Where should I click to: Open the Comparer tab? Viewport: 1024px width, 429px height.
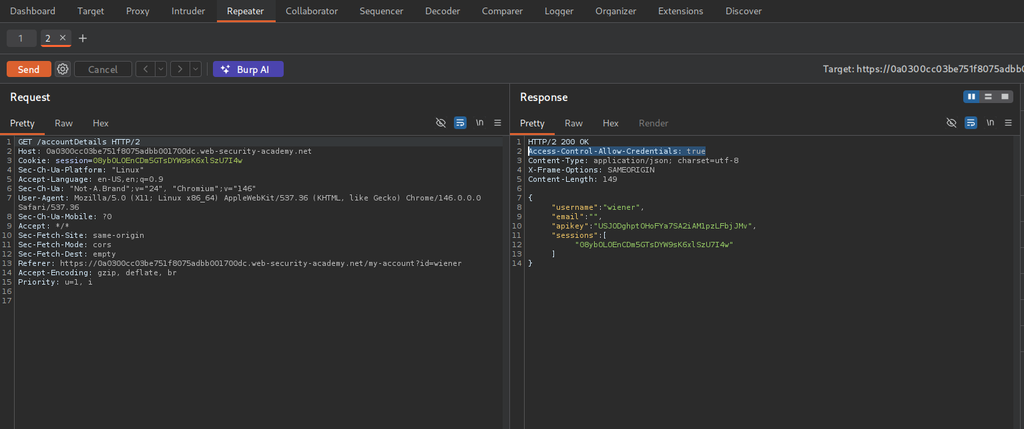point(502,11)
